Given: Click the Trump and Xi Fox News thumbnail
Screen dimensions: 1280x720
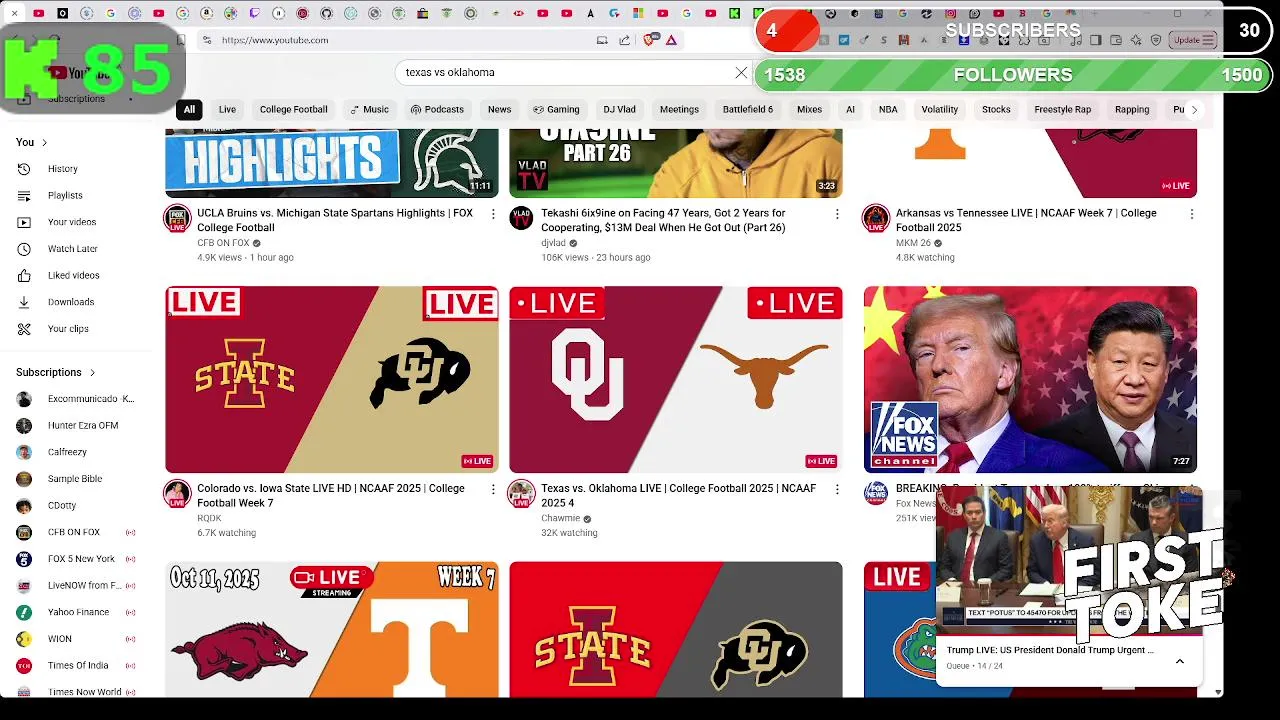Looking at the screenshot, I should 1030,379.
